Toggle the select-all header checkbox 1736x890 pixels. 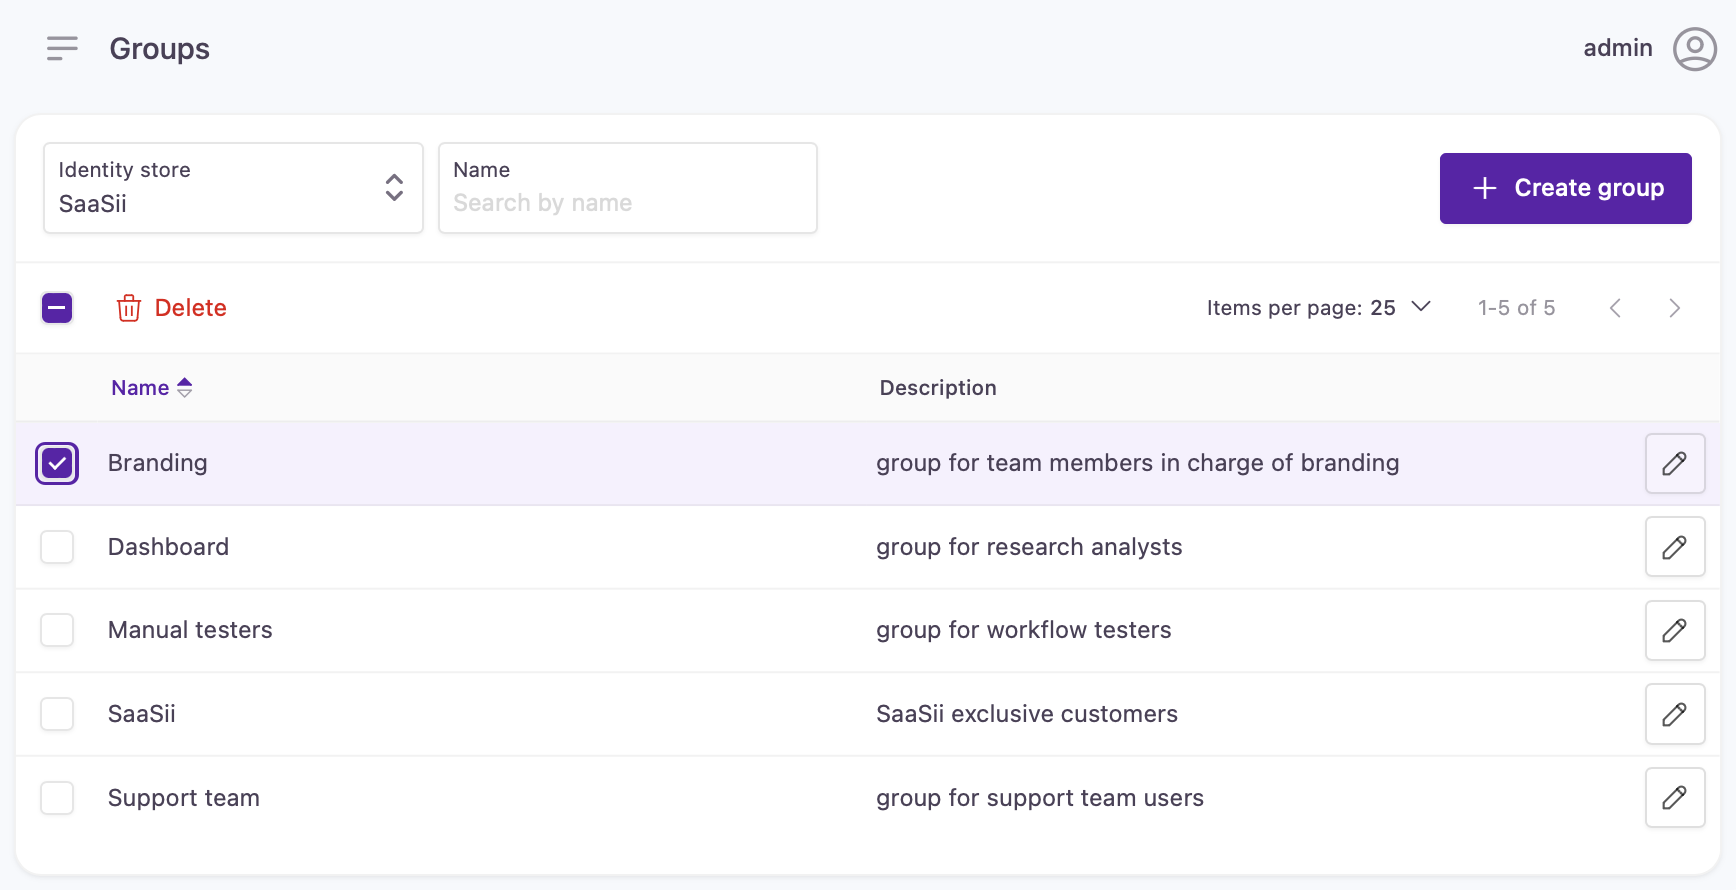coord(57,308)
